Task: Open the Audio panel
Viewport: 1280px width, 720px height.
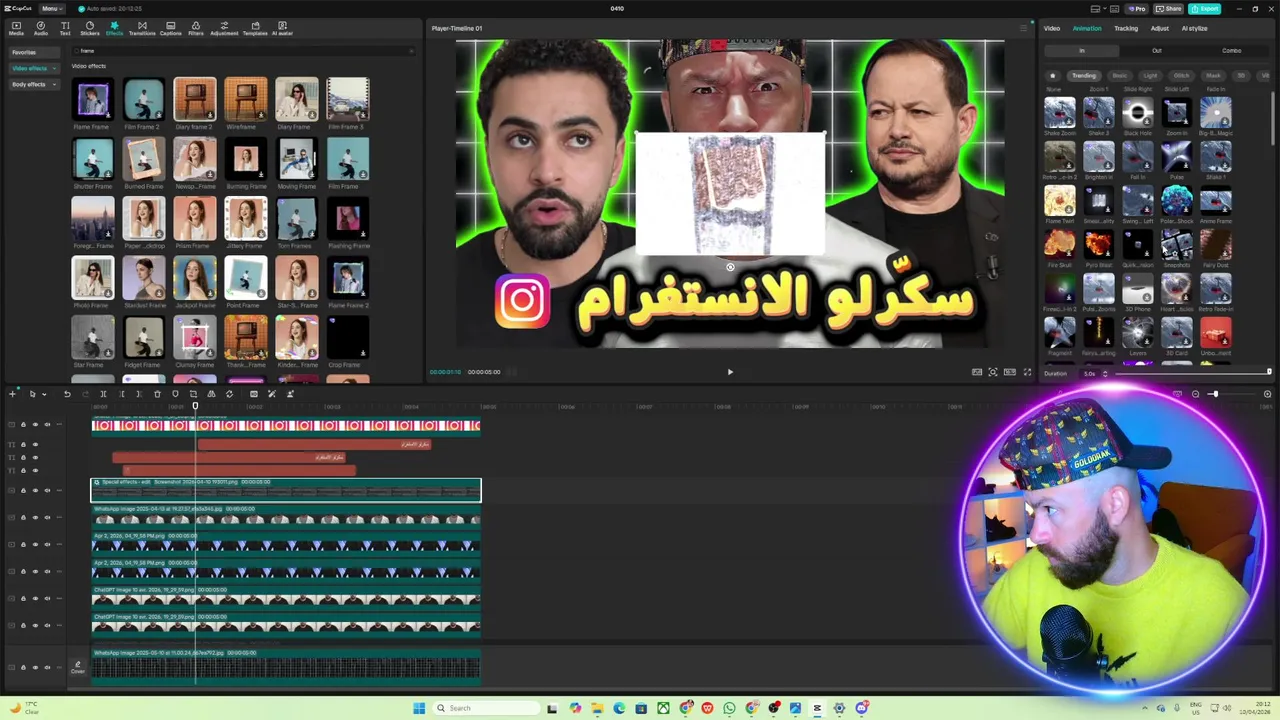Action: pyautogui.click(x=41, y=28)
